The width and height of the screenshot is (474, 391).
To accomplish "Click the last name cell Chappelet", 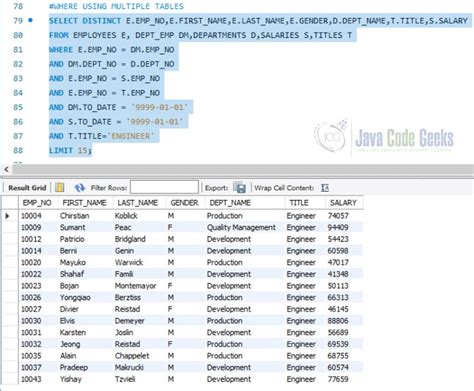I will [x=132, y=356].
